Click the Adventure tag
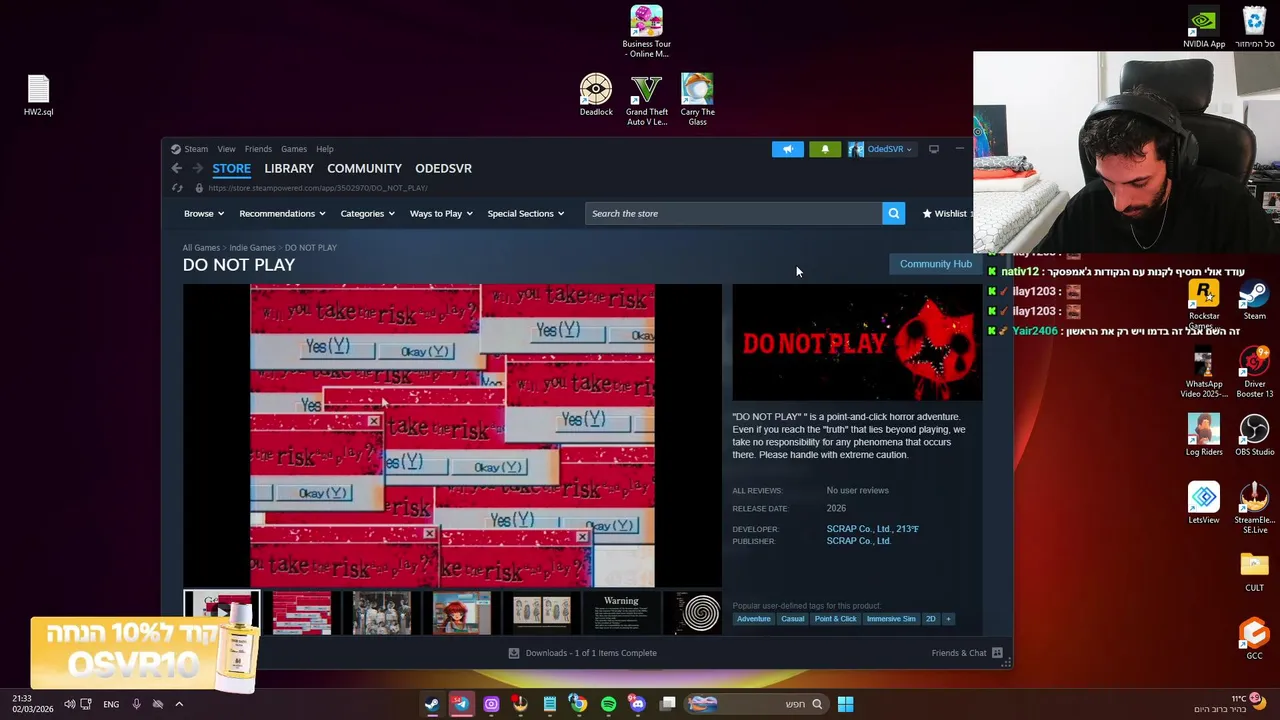Screen dimensions: 1280x720 754,619
